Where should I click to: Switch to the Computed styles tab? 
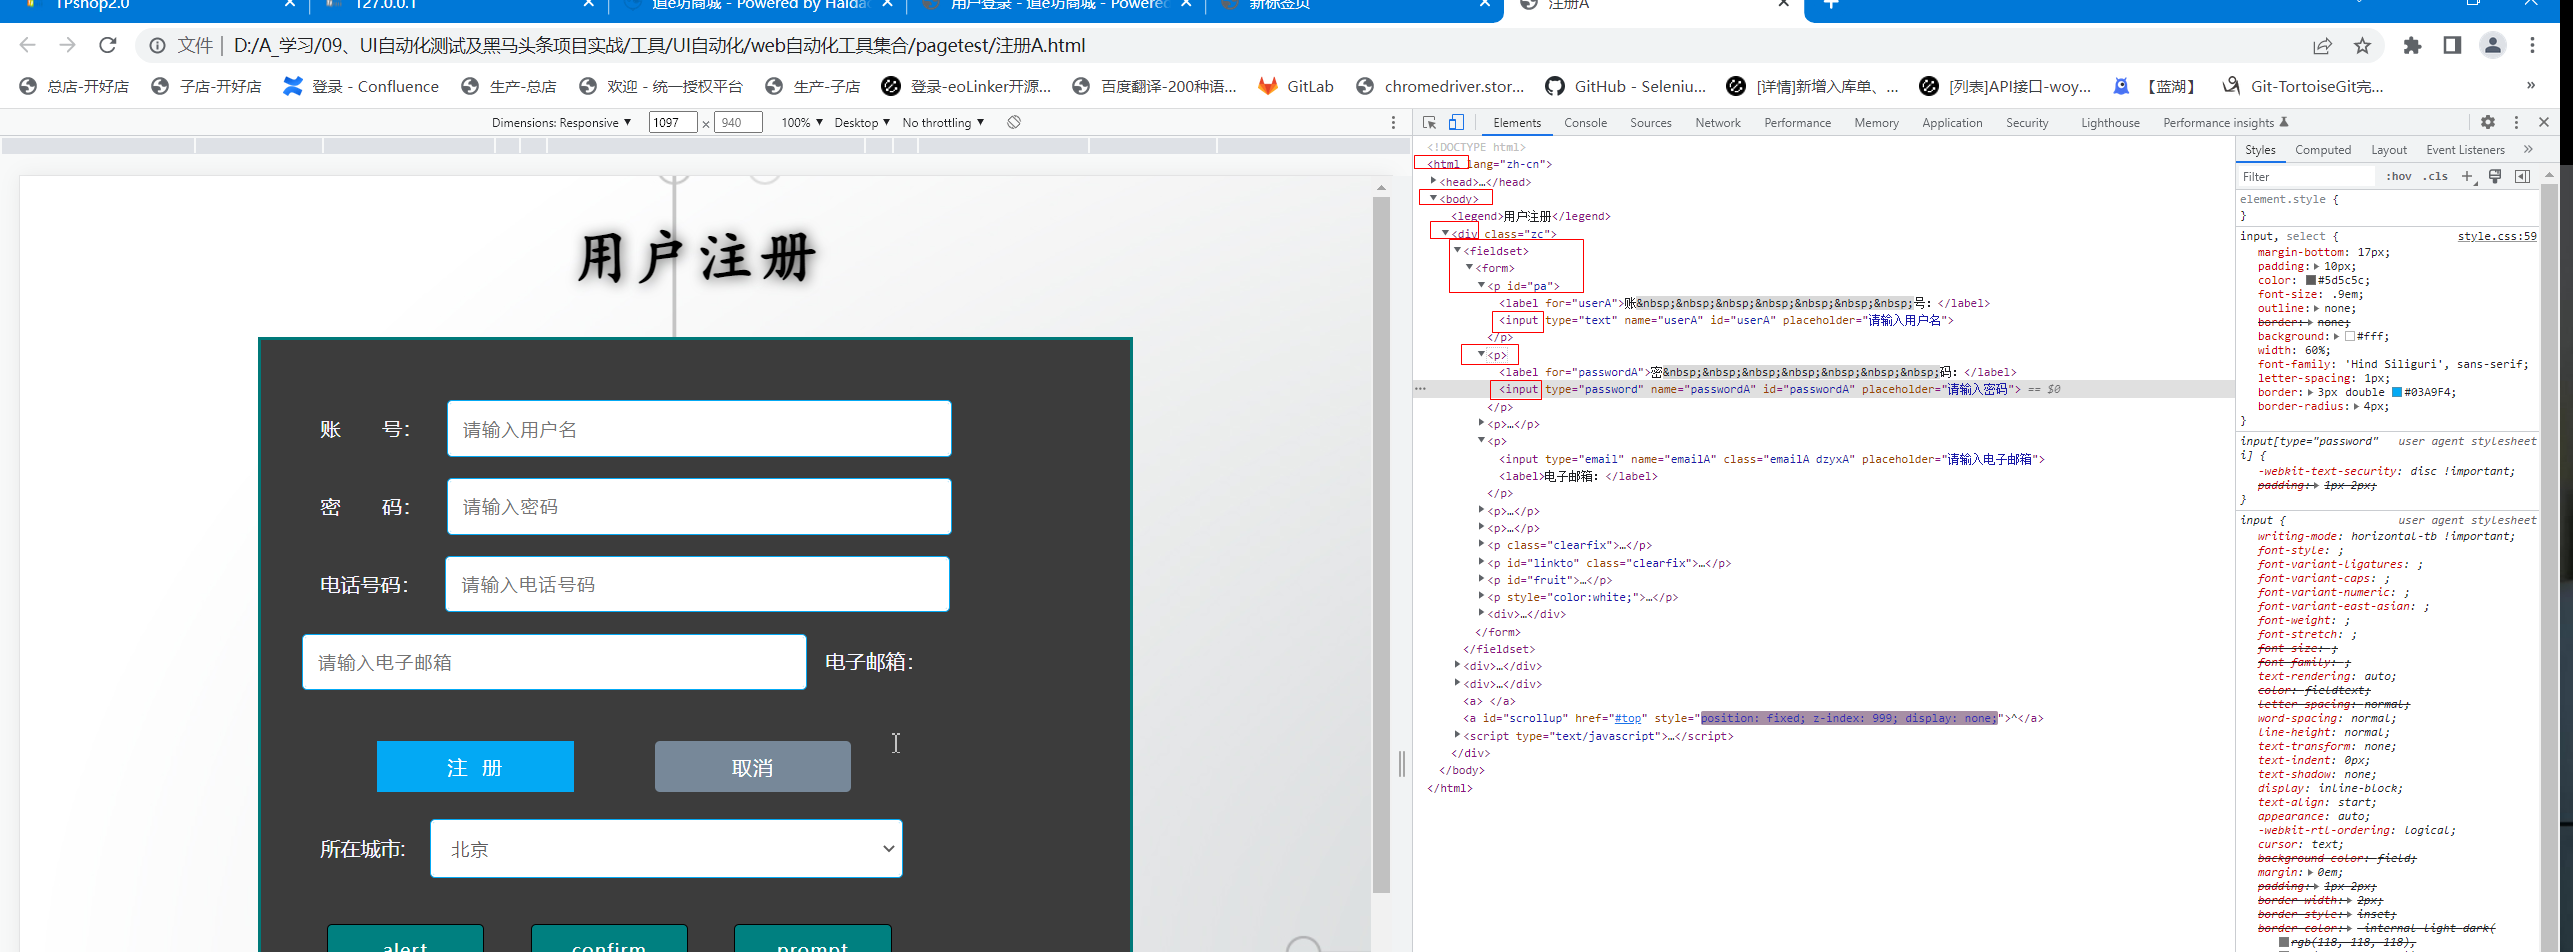click(x=2322, y=149)
